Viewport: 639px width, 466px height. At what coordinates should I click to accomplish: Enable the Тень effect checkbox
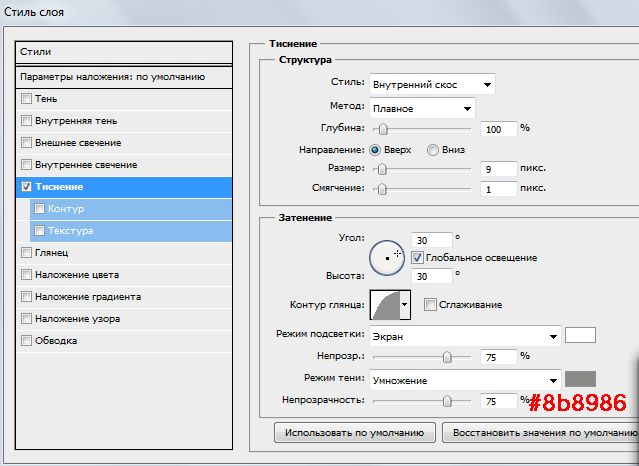(26, 99)
